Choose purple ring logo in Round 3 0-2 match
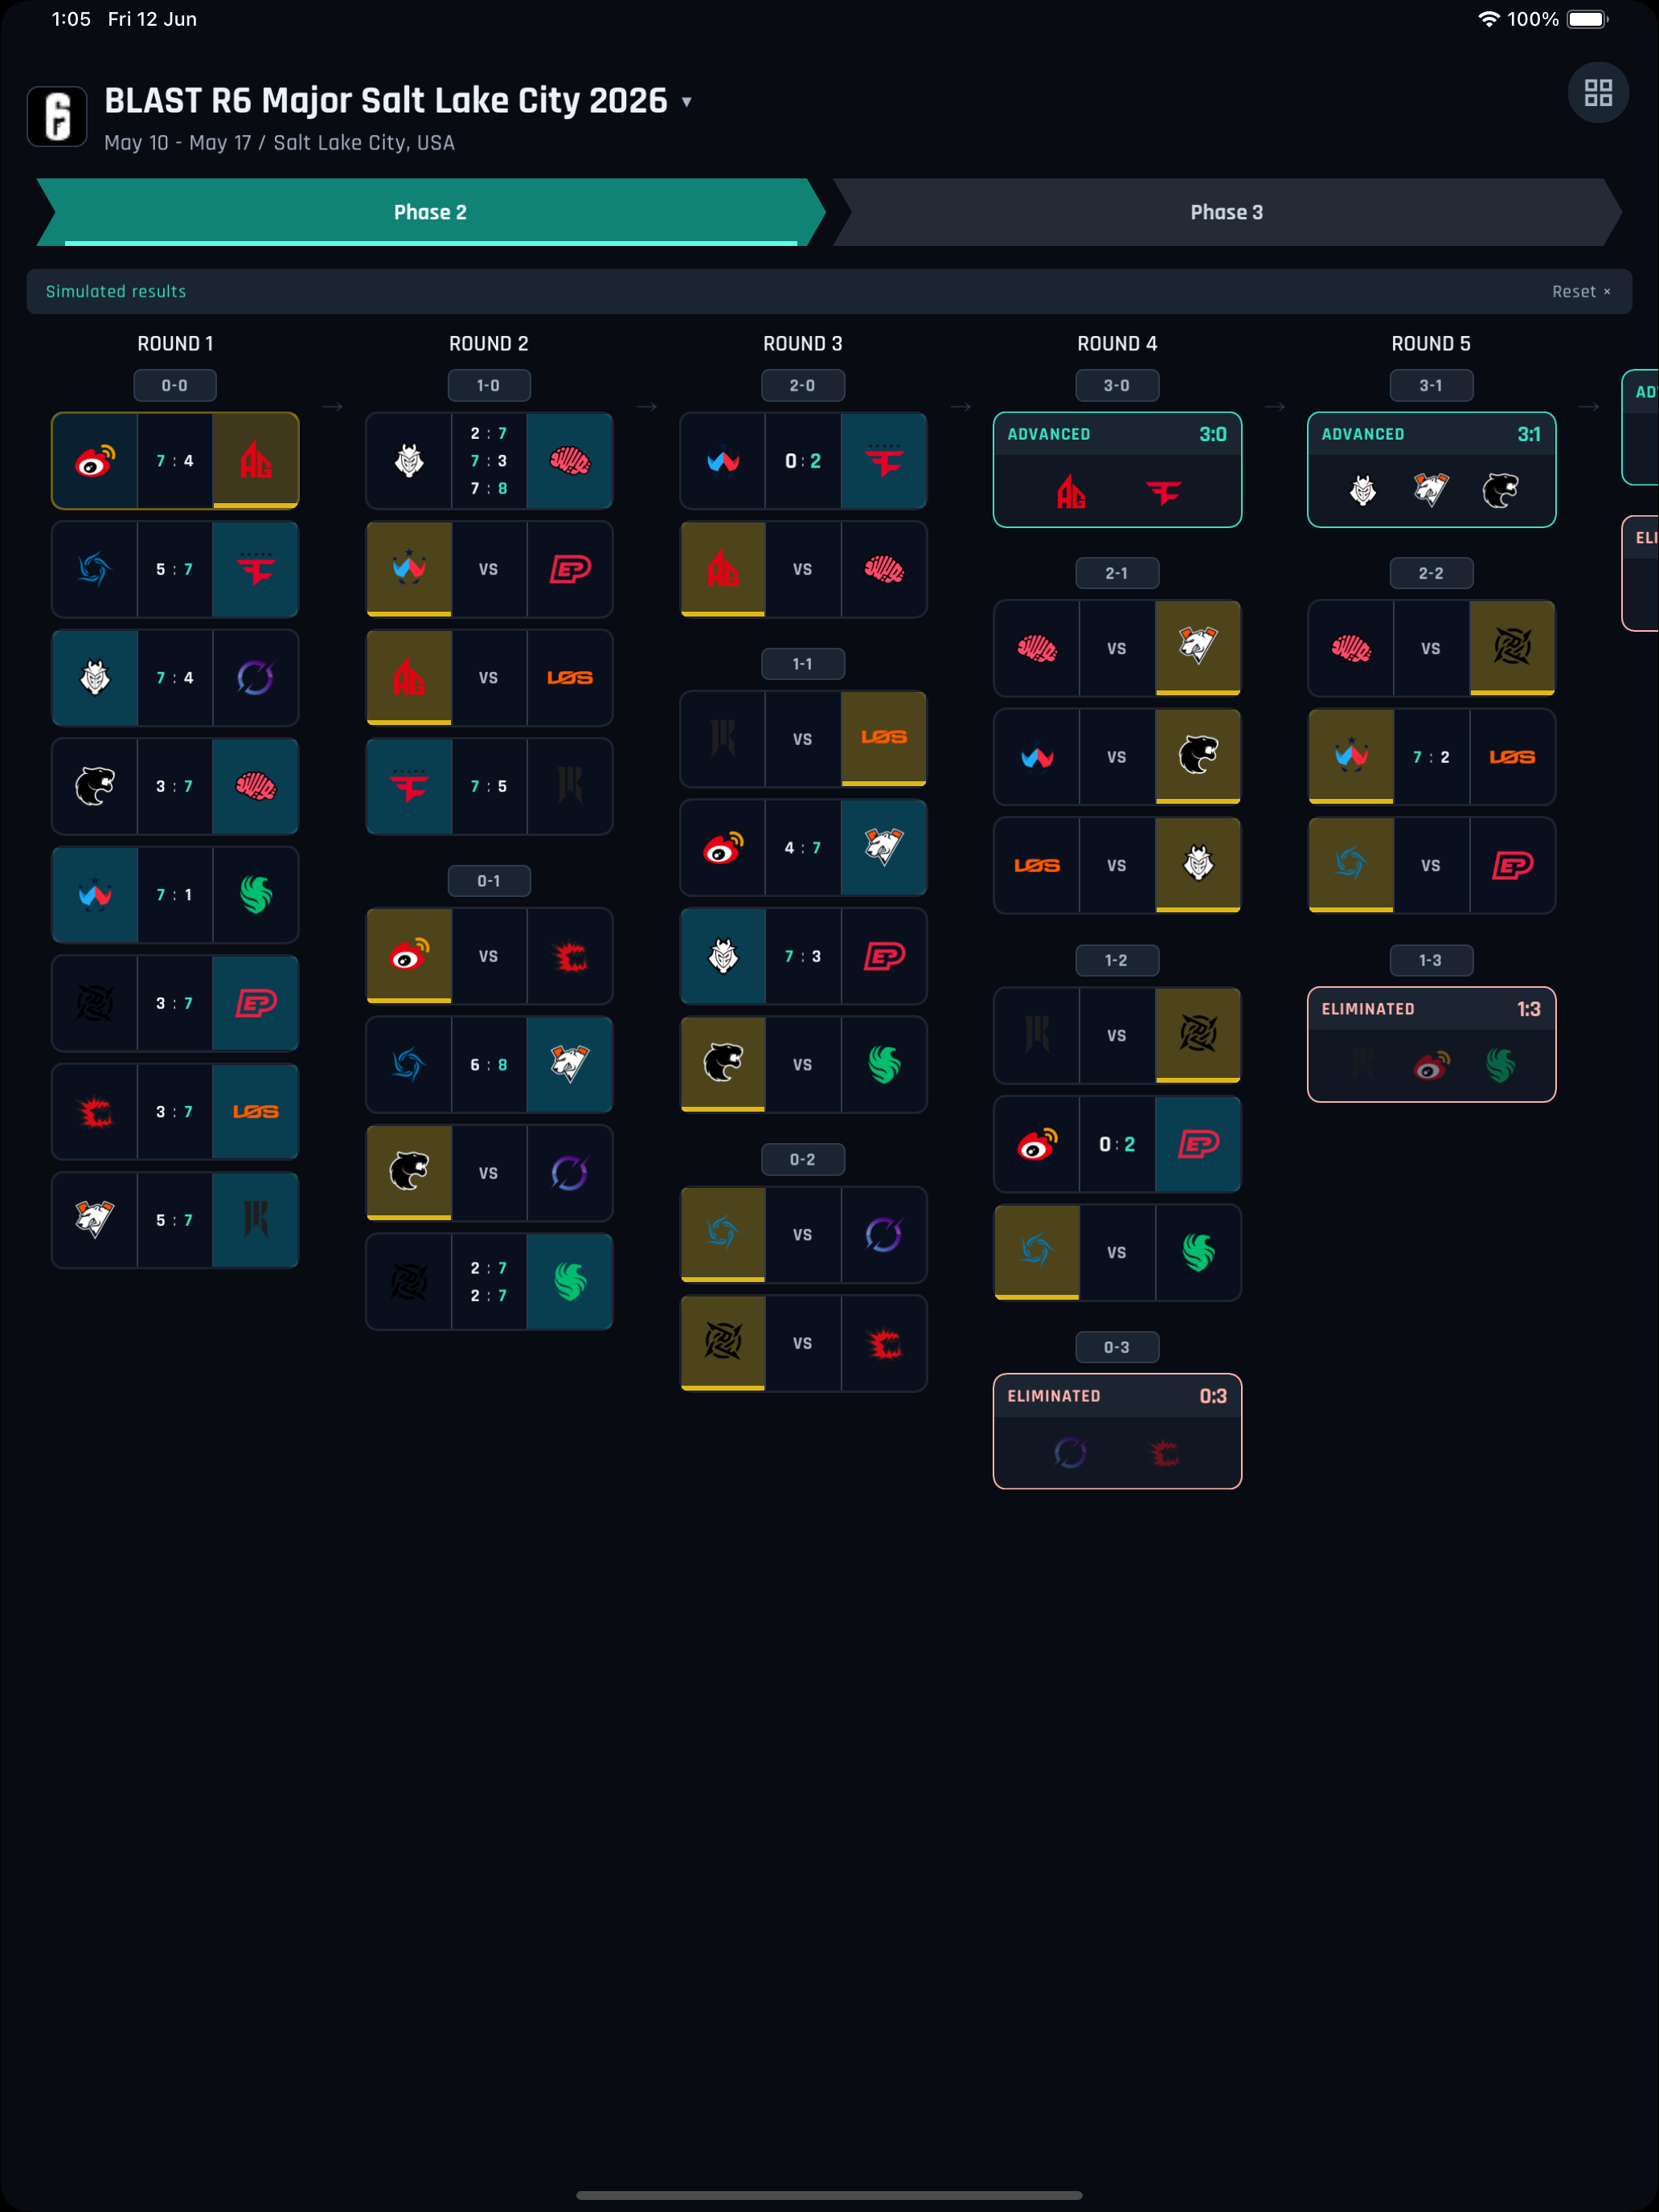This screenshot has height=2212, width=1659. tap(884, 1236)
